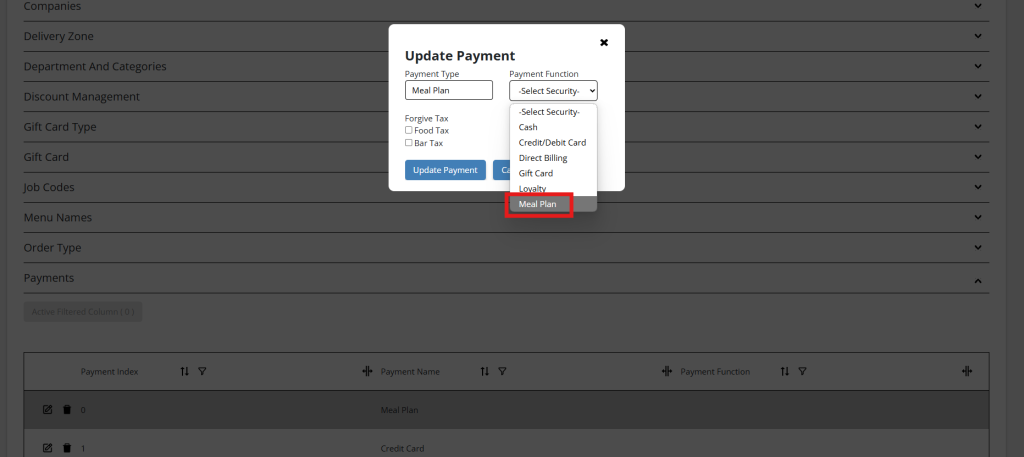
Task: Edit the Credit Card payment row
Action: point(47,449)
